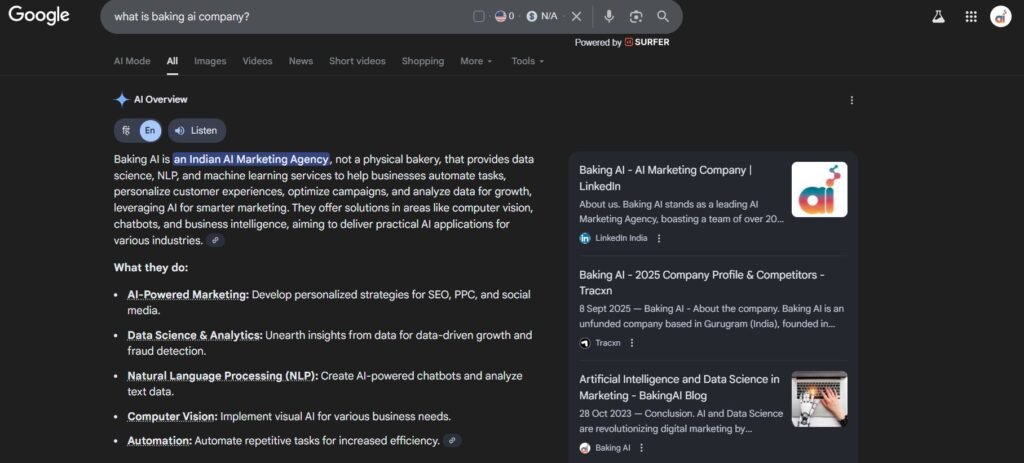This screenshot has width=1024, height=463.
Task: Open Tracxn 2025 Company Profile result
Action: pos(702,283)
